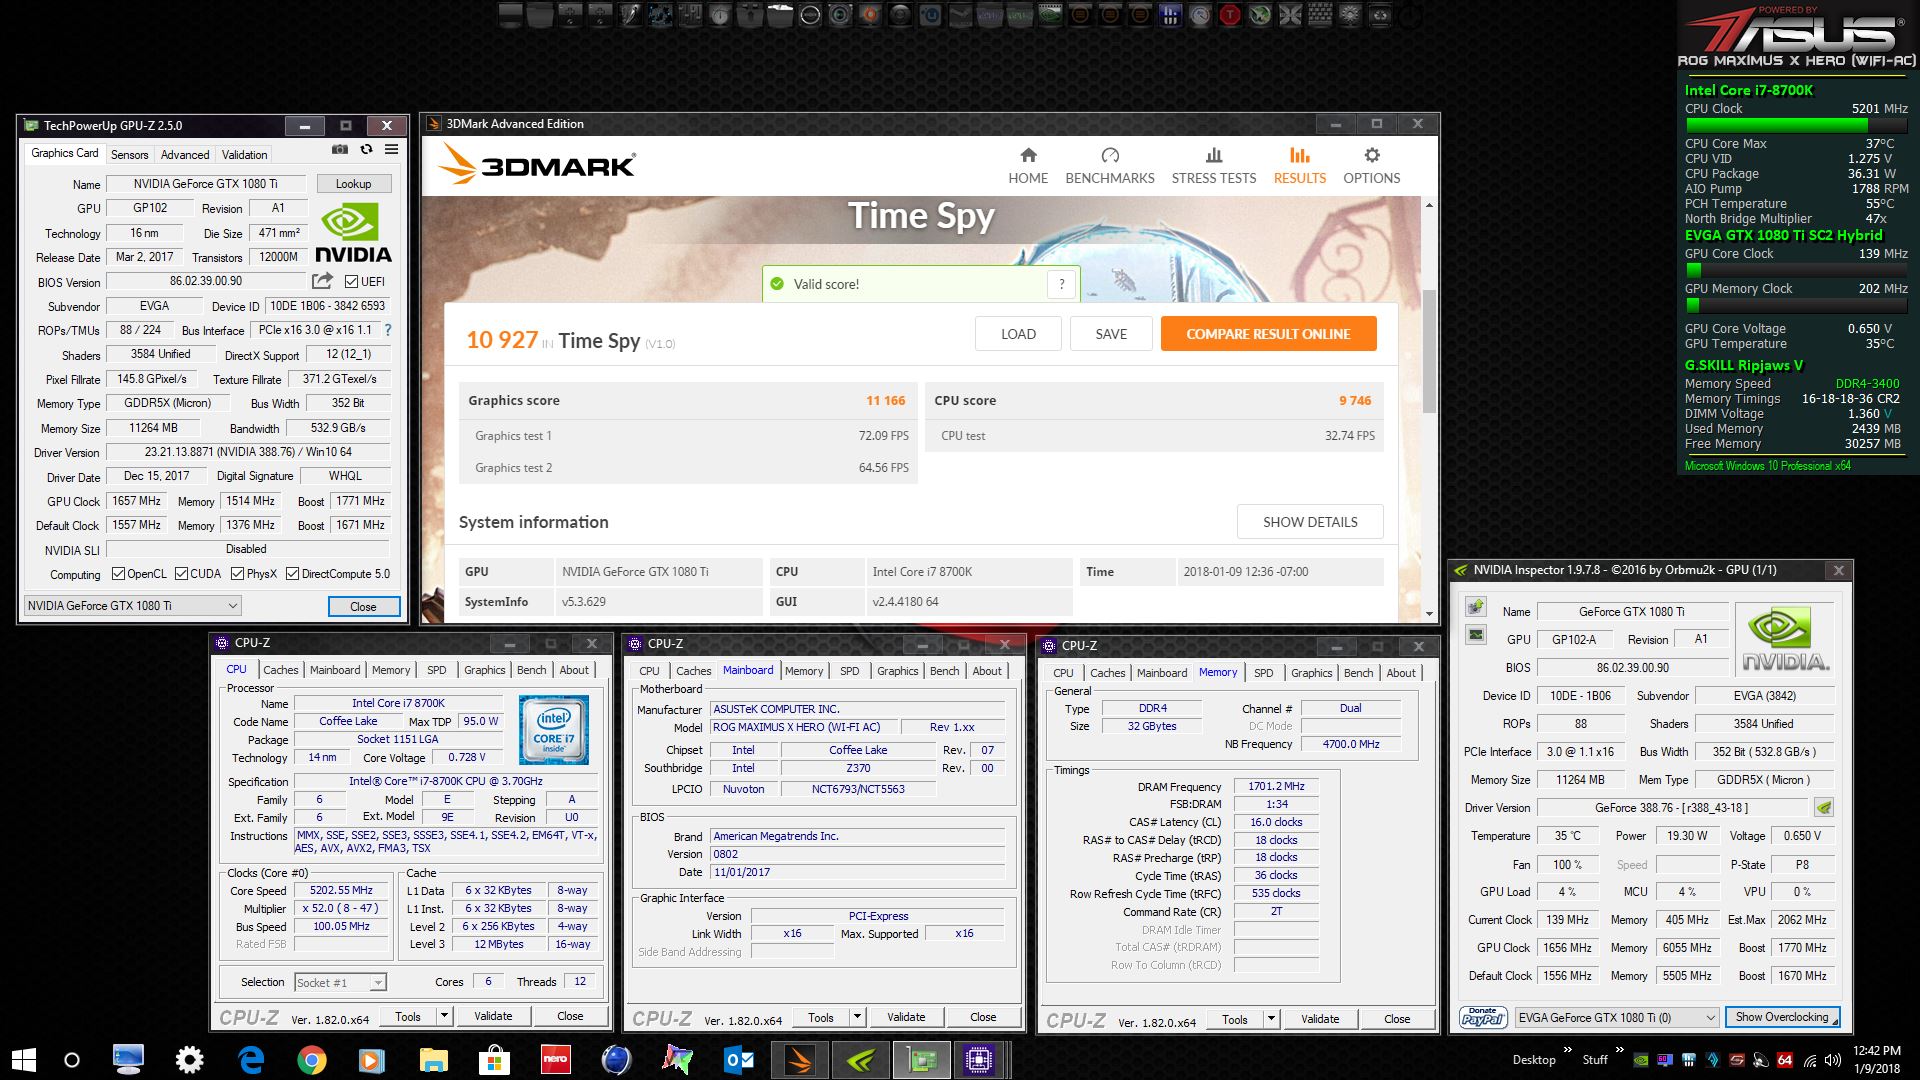The image size is (1920, 1080).
Task: Open the SPD tab in the Memory CPU-Z window
Action: [x=1263, y=673]
